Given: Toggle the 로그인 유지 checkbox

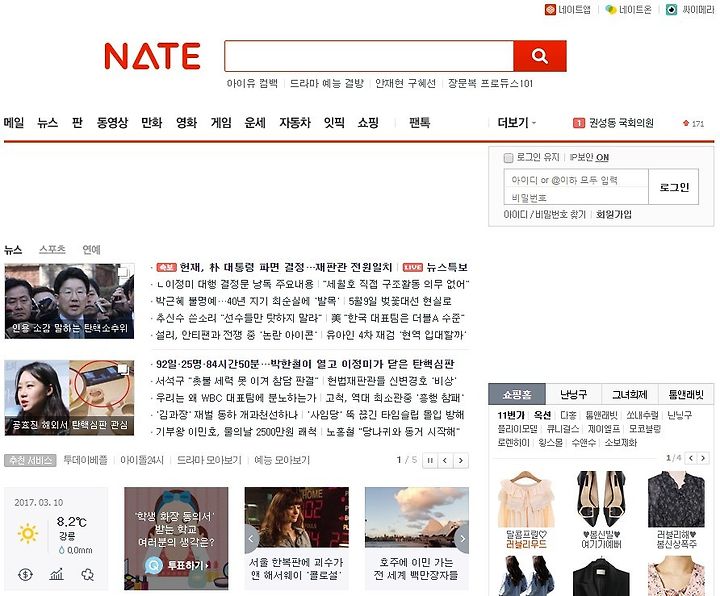Looking at the screenshot, I should pyautogui.click(x=508, y=157).
